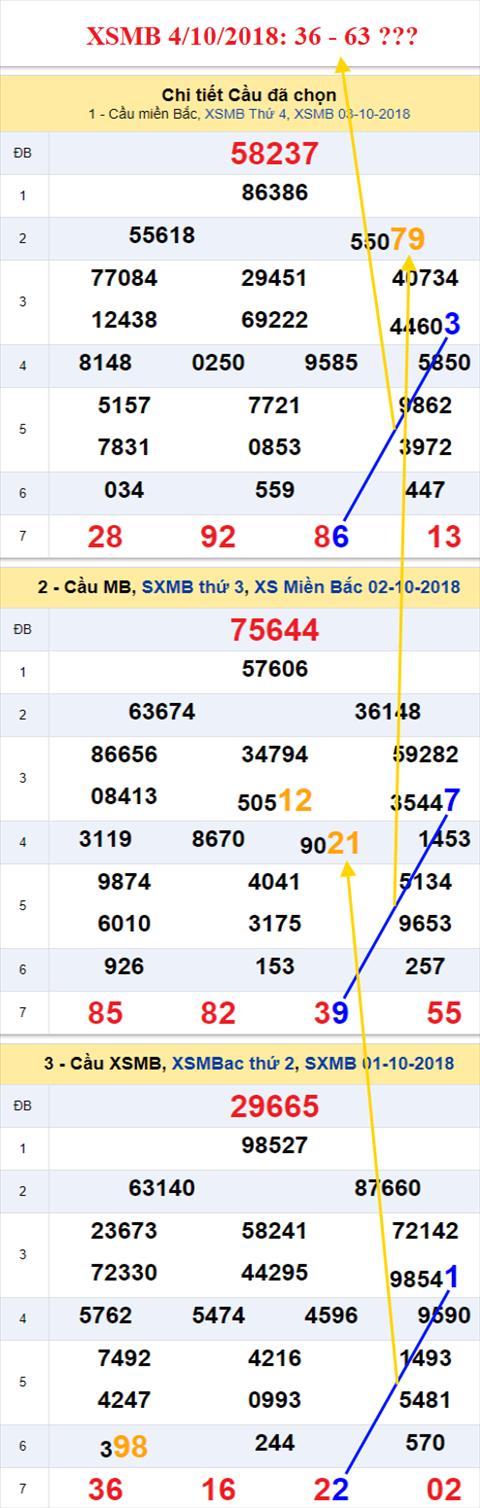Click special prize number 58237

[275, 153]
